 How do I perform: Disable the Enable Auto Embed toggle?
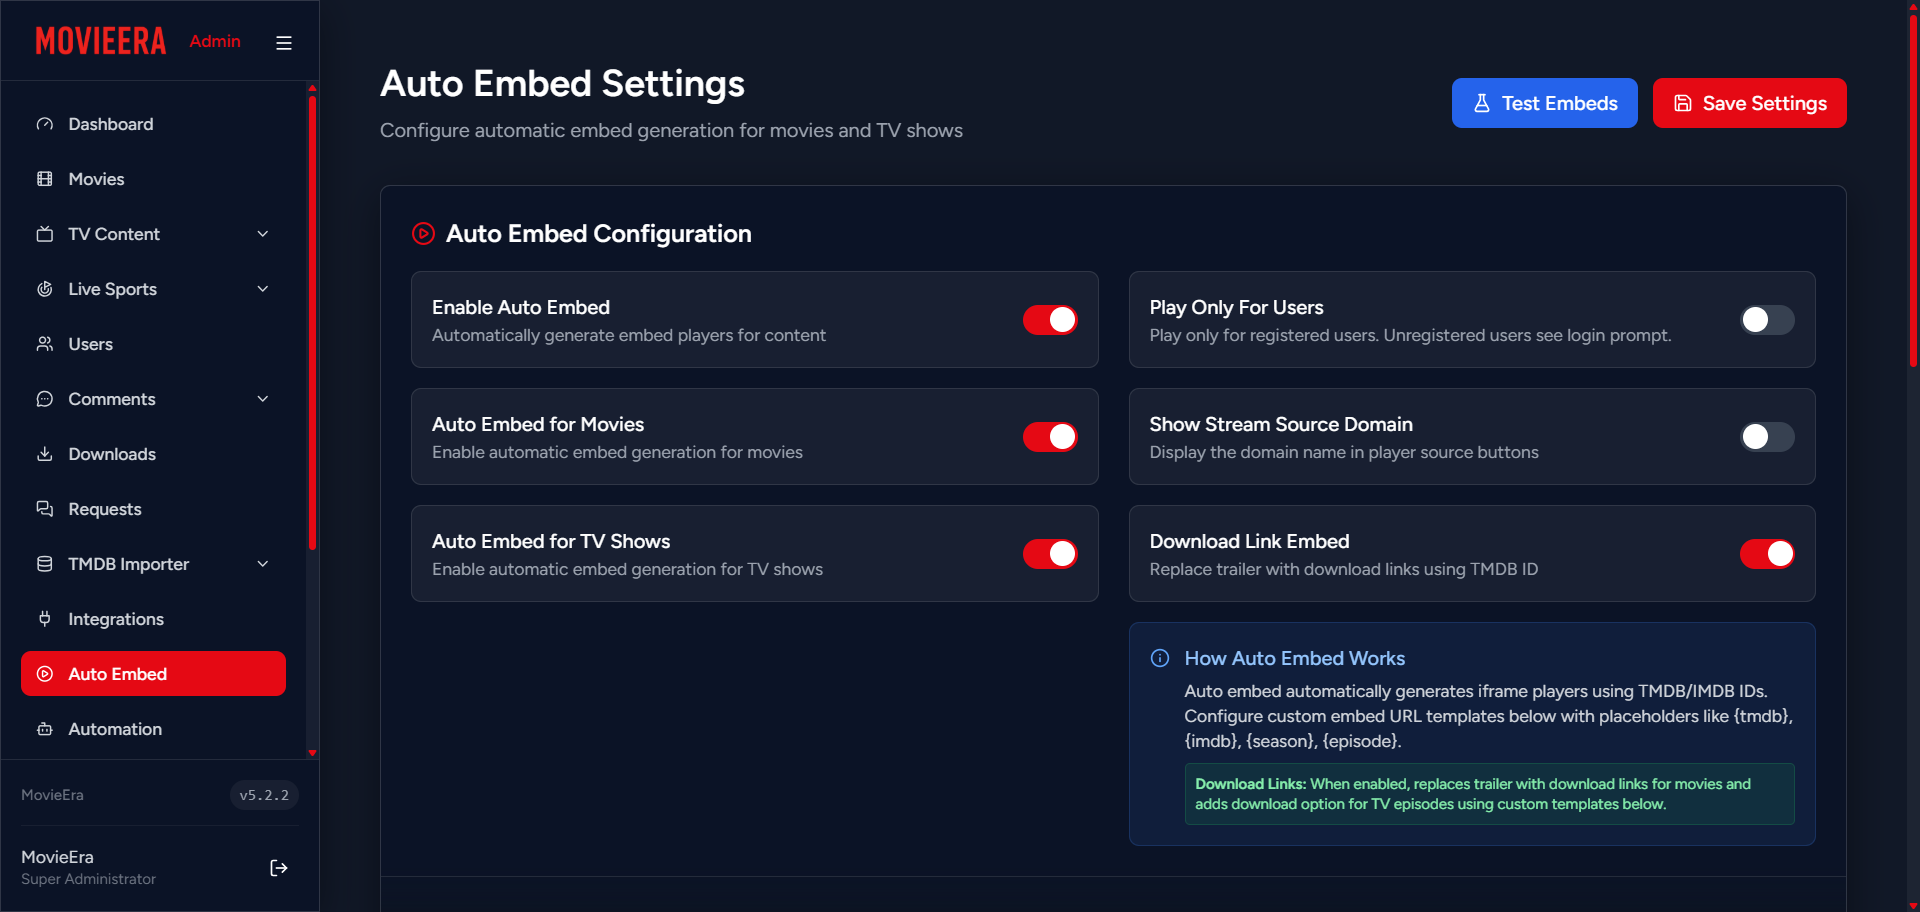point(1050,320)
